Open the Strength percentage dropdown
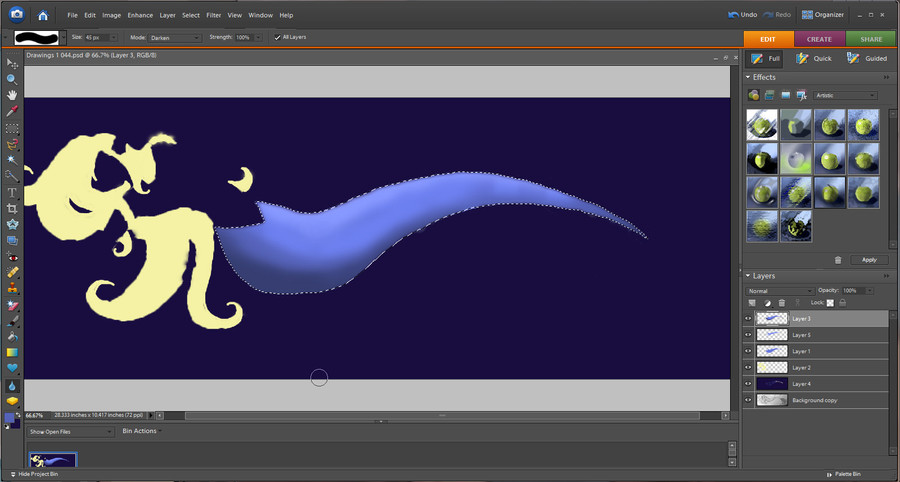The width and height of the screenshot is (900, 482). click(258, 37)
